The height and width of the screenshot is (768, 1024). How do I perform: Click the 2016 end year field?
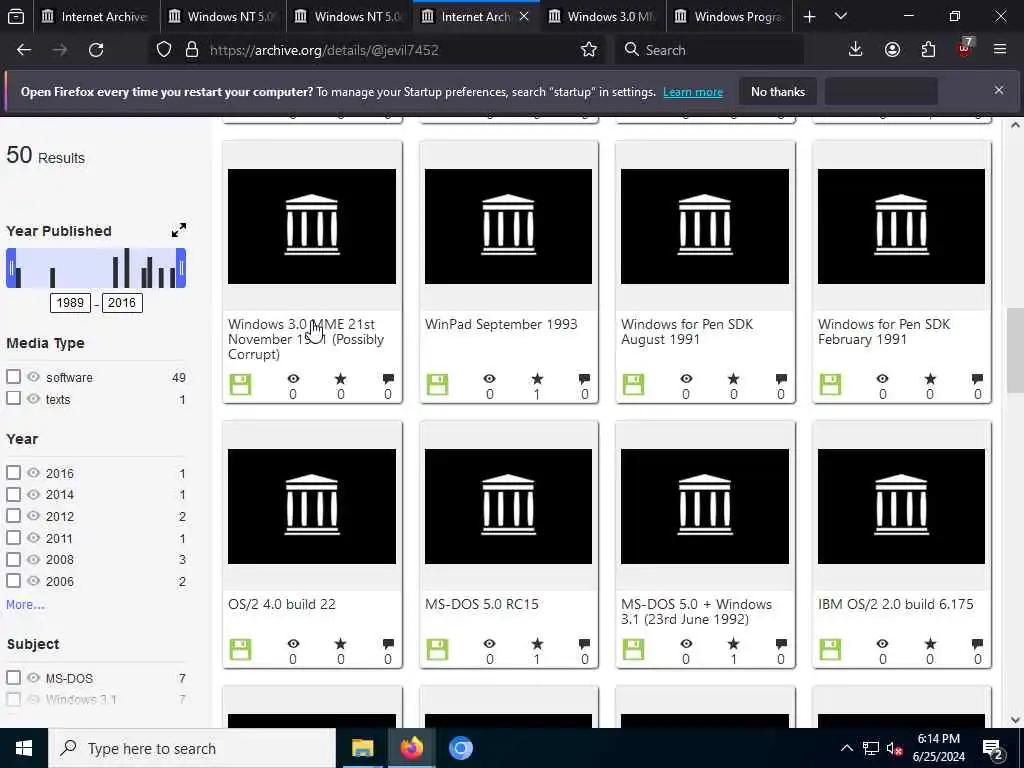(x=122, y=302)
